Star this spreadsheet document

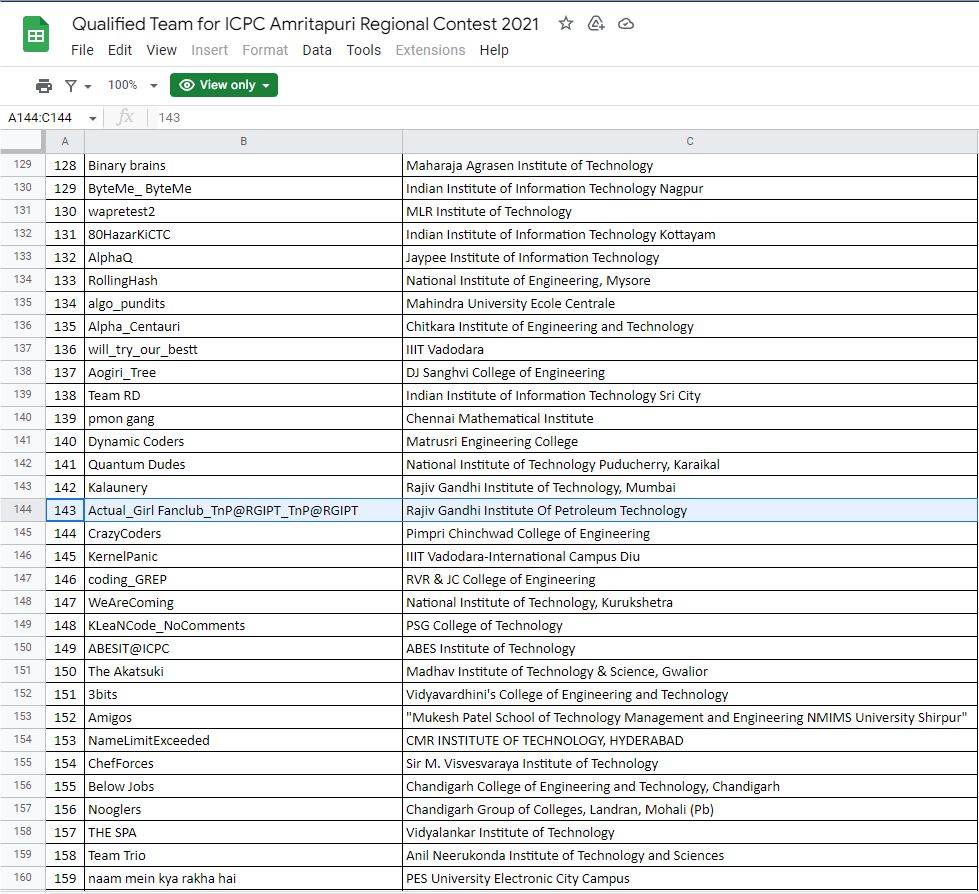[x=566, y=24]
